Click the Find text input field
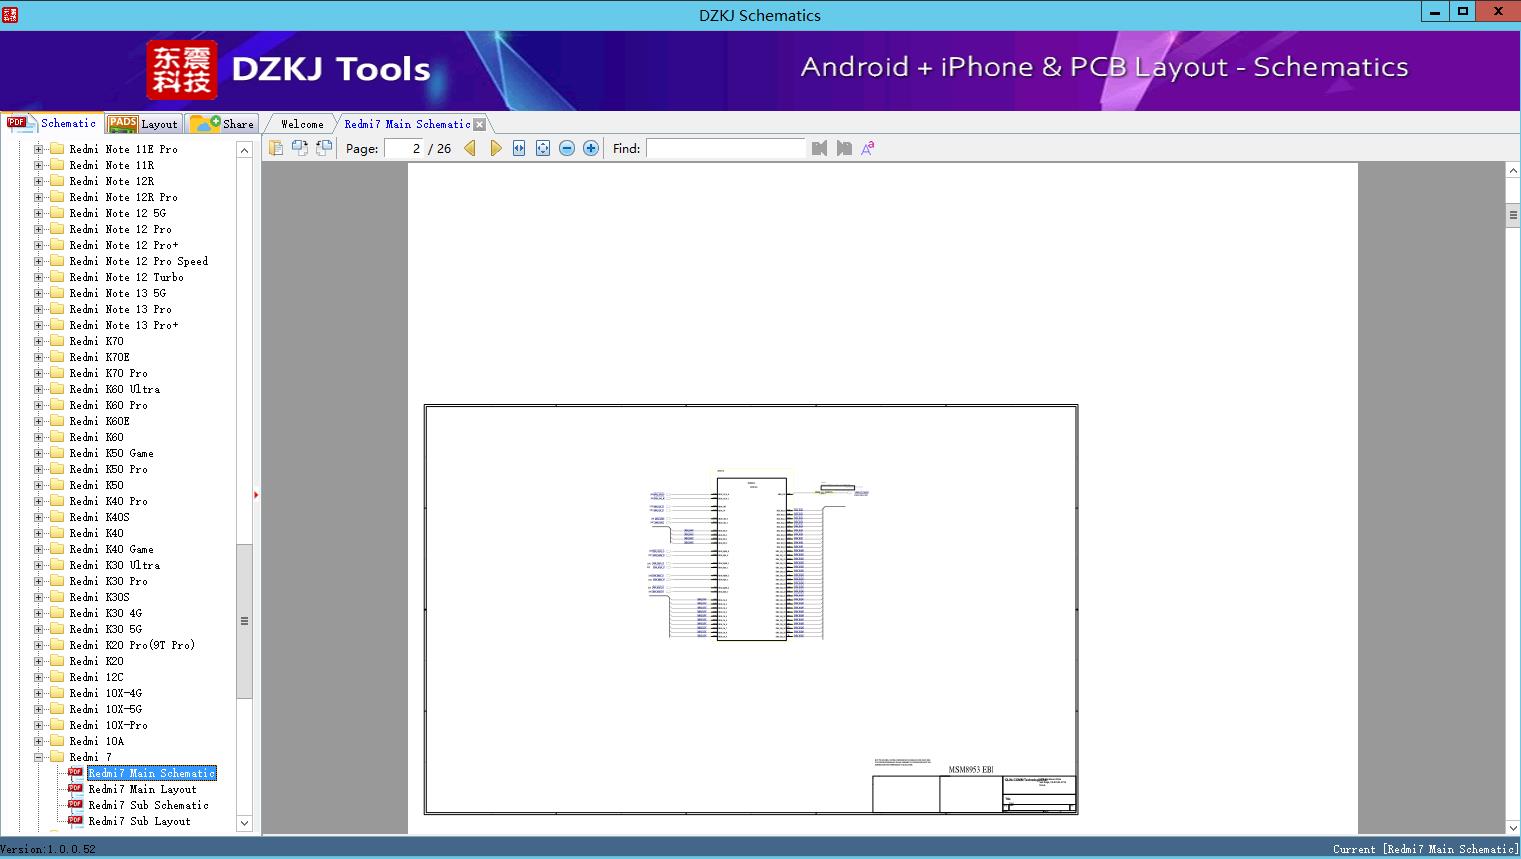 tap(725, 148)
